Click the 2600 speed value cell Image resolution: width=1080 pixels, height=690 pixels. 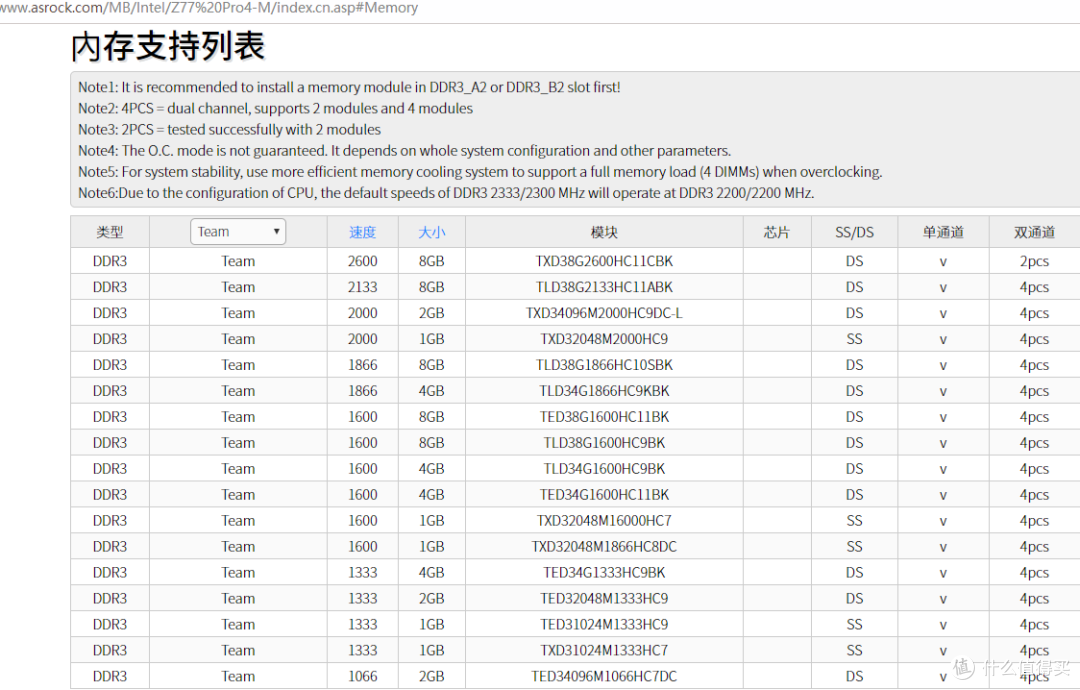point(362,261)
